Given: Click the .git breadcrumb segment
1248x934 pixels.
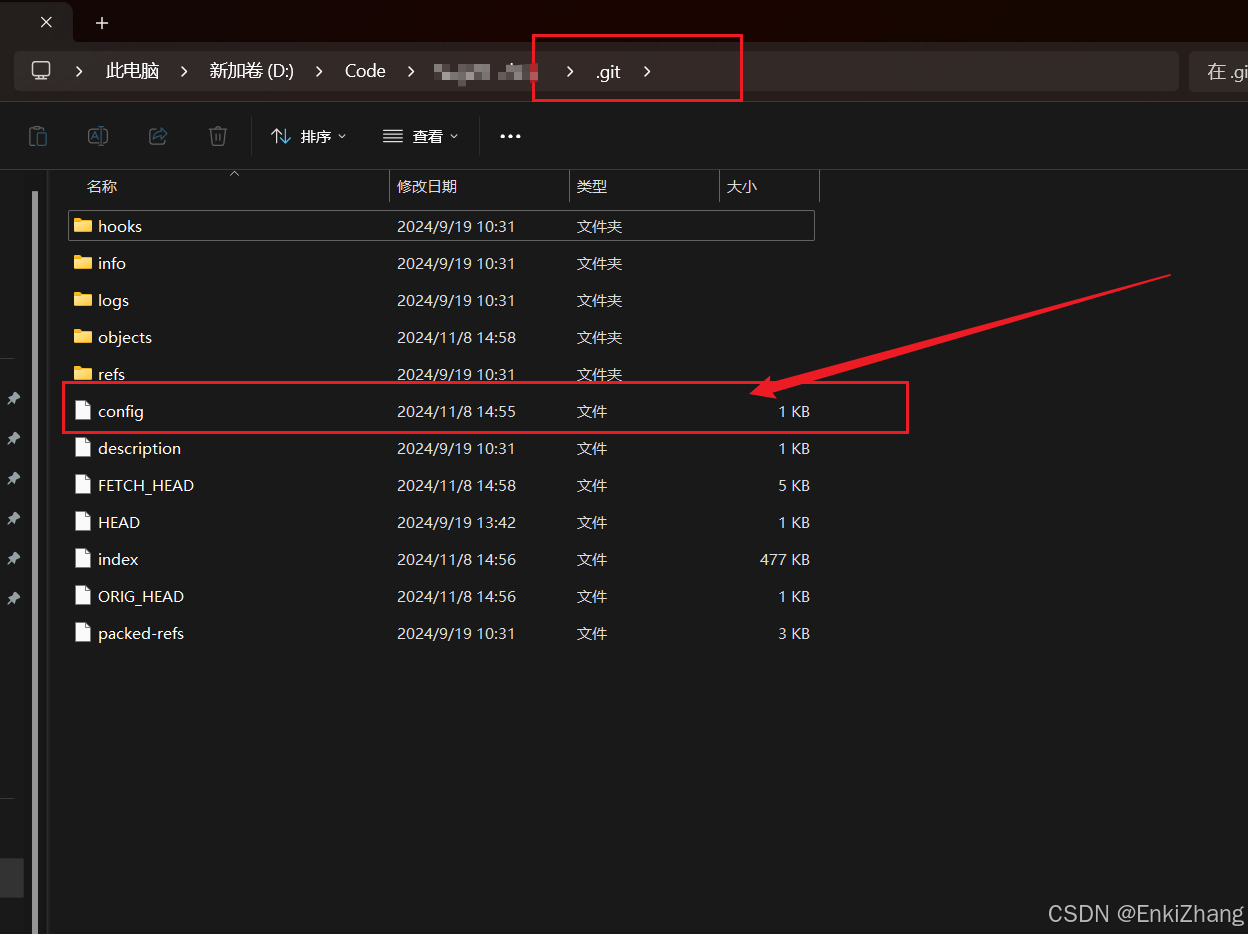Looking at the screenshot, I should tap(608, 71).
